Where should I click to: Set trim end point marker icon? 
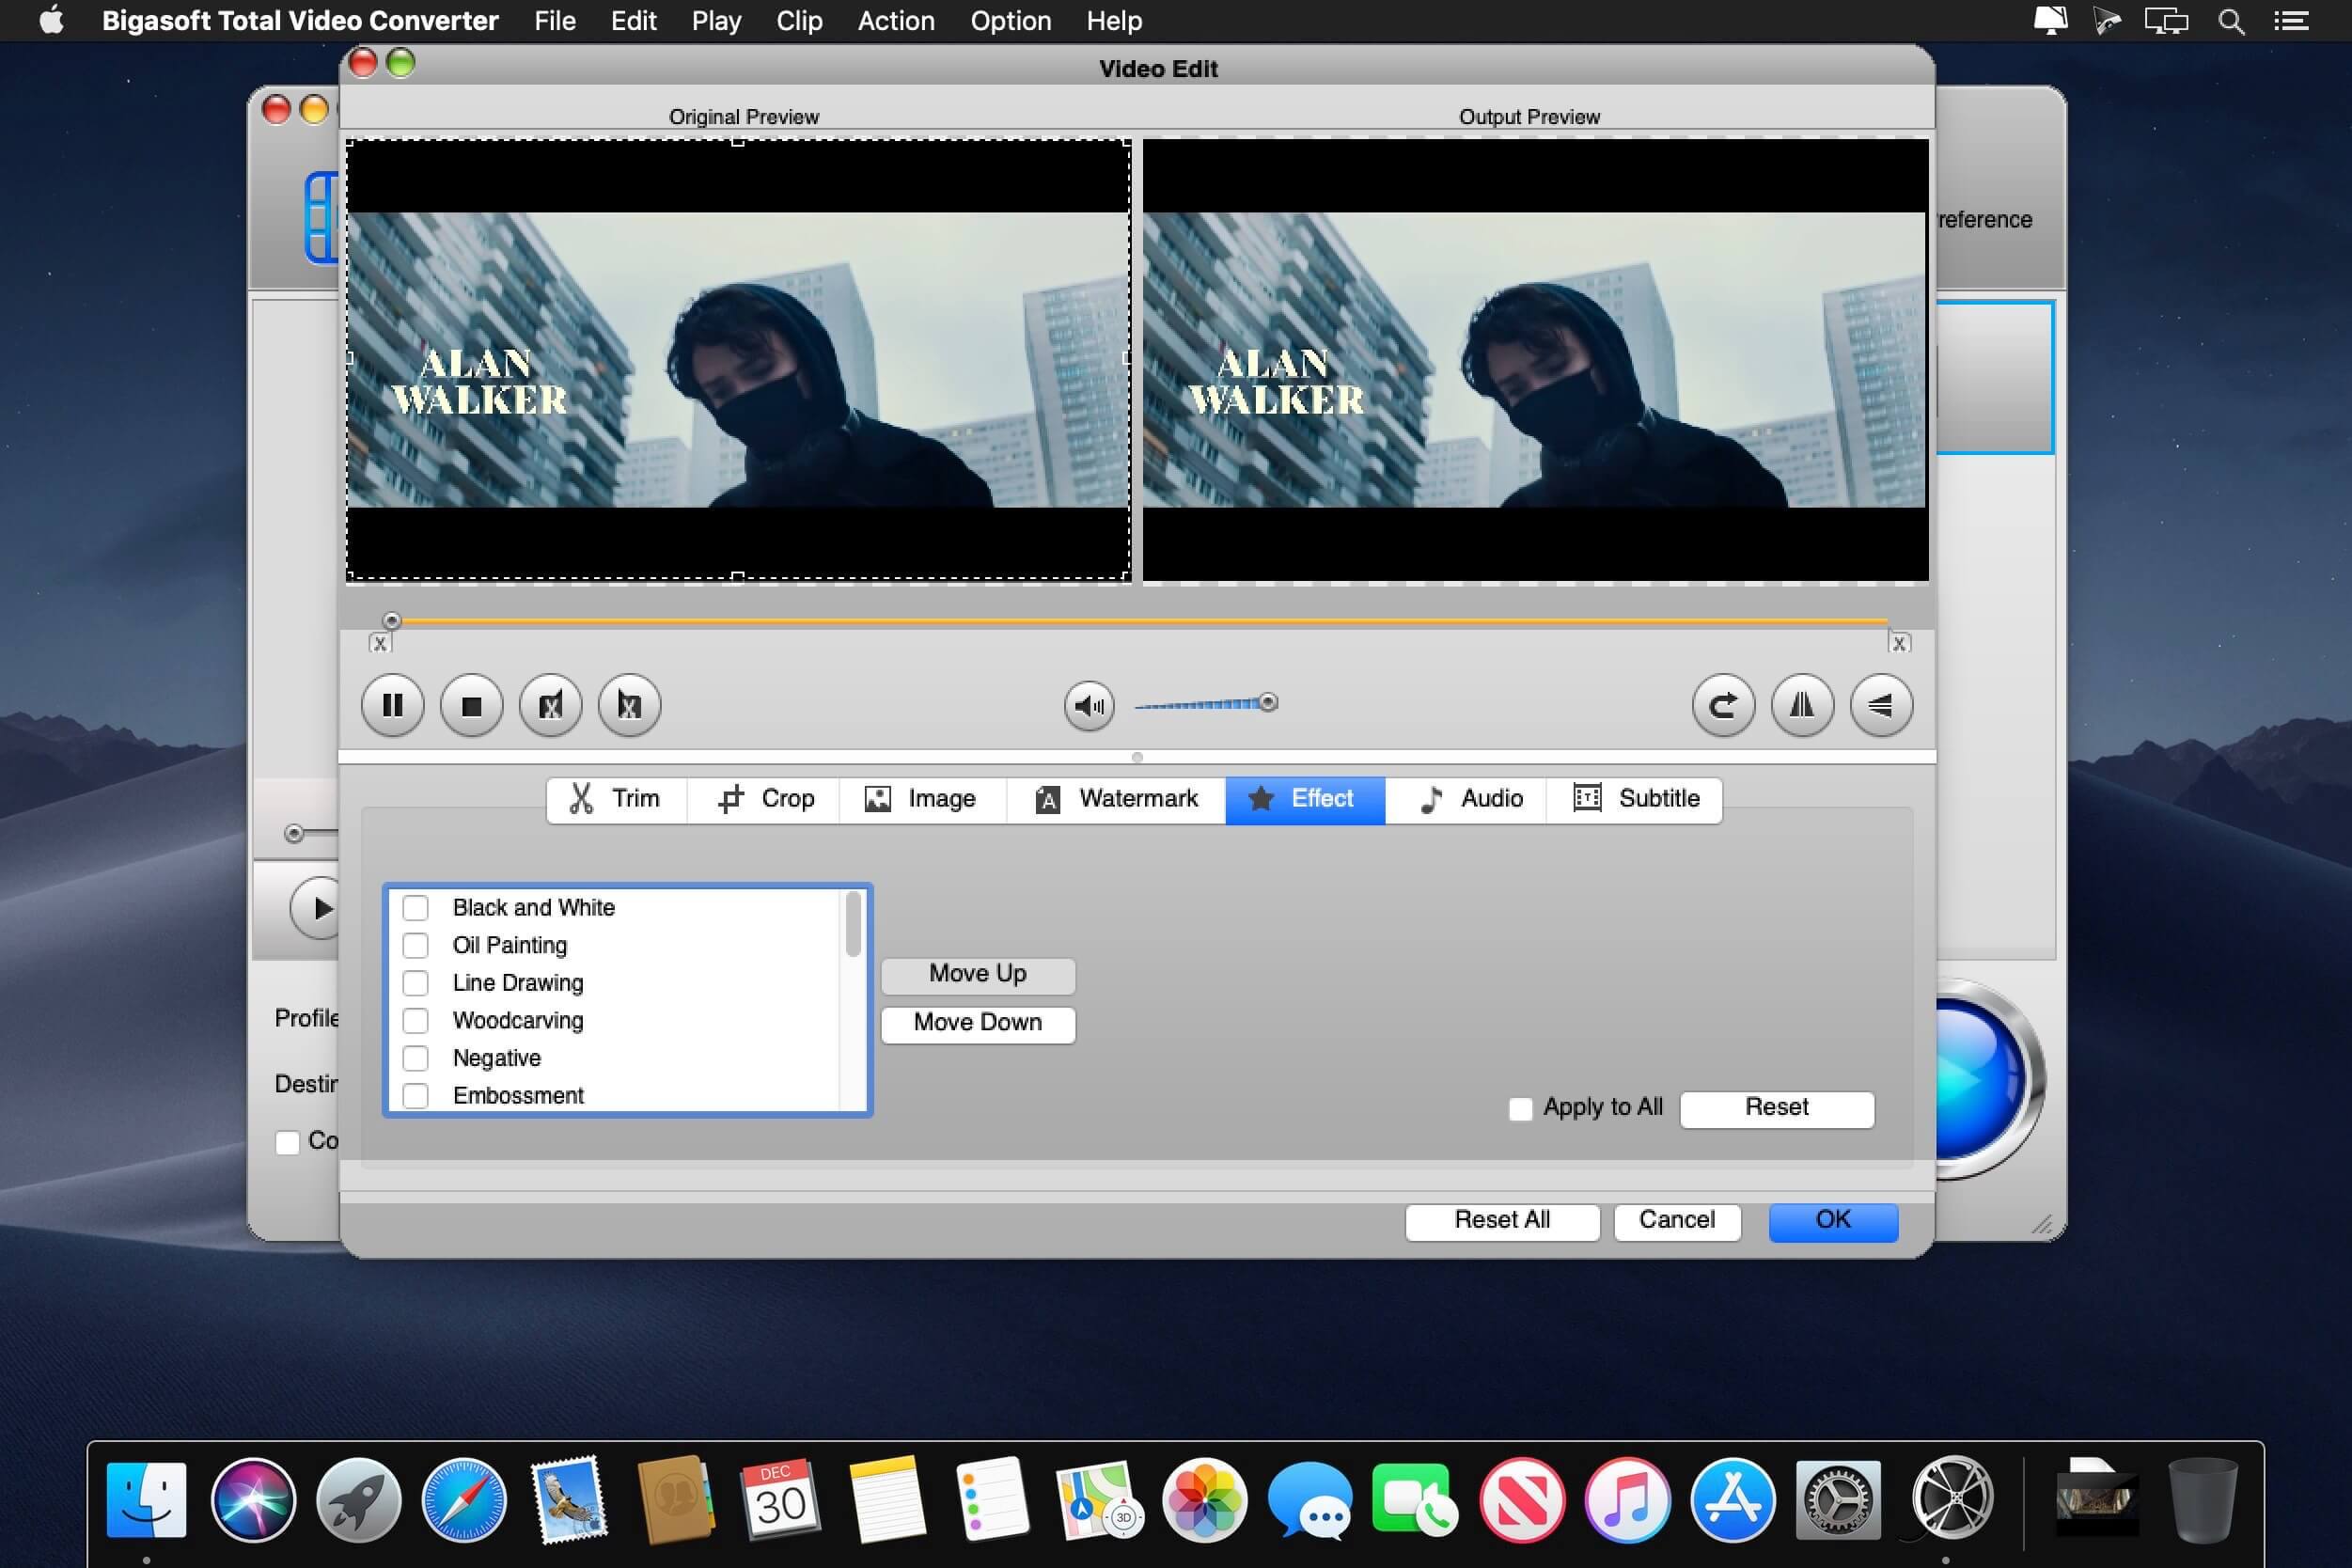[x=629, y=706]
